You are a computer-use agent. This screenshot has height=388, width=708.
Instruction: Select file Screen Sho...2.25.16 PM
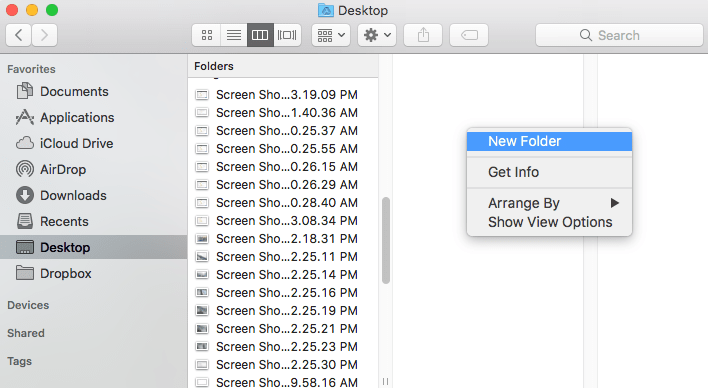click(283, 293)
